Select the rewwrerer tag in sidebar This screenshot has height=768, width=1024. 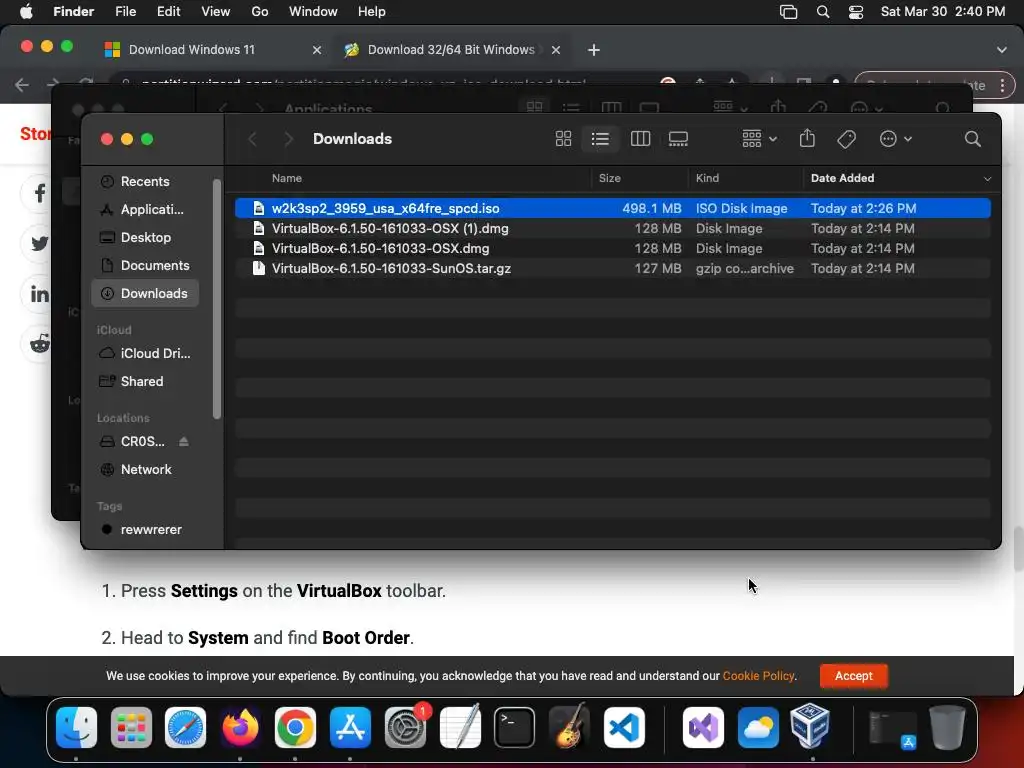[x=145, y=530]
